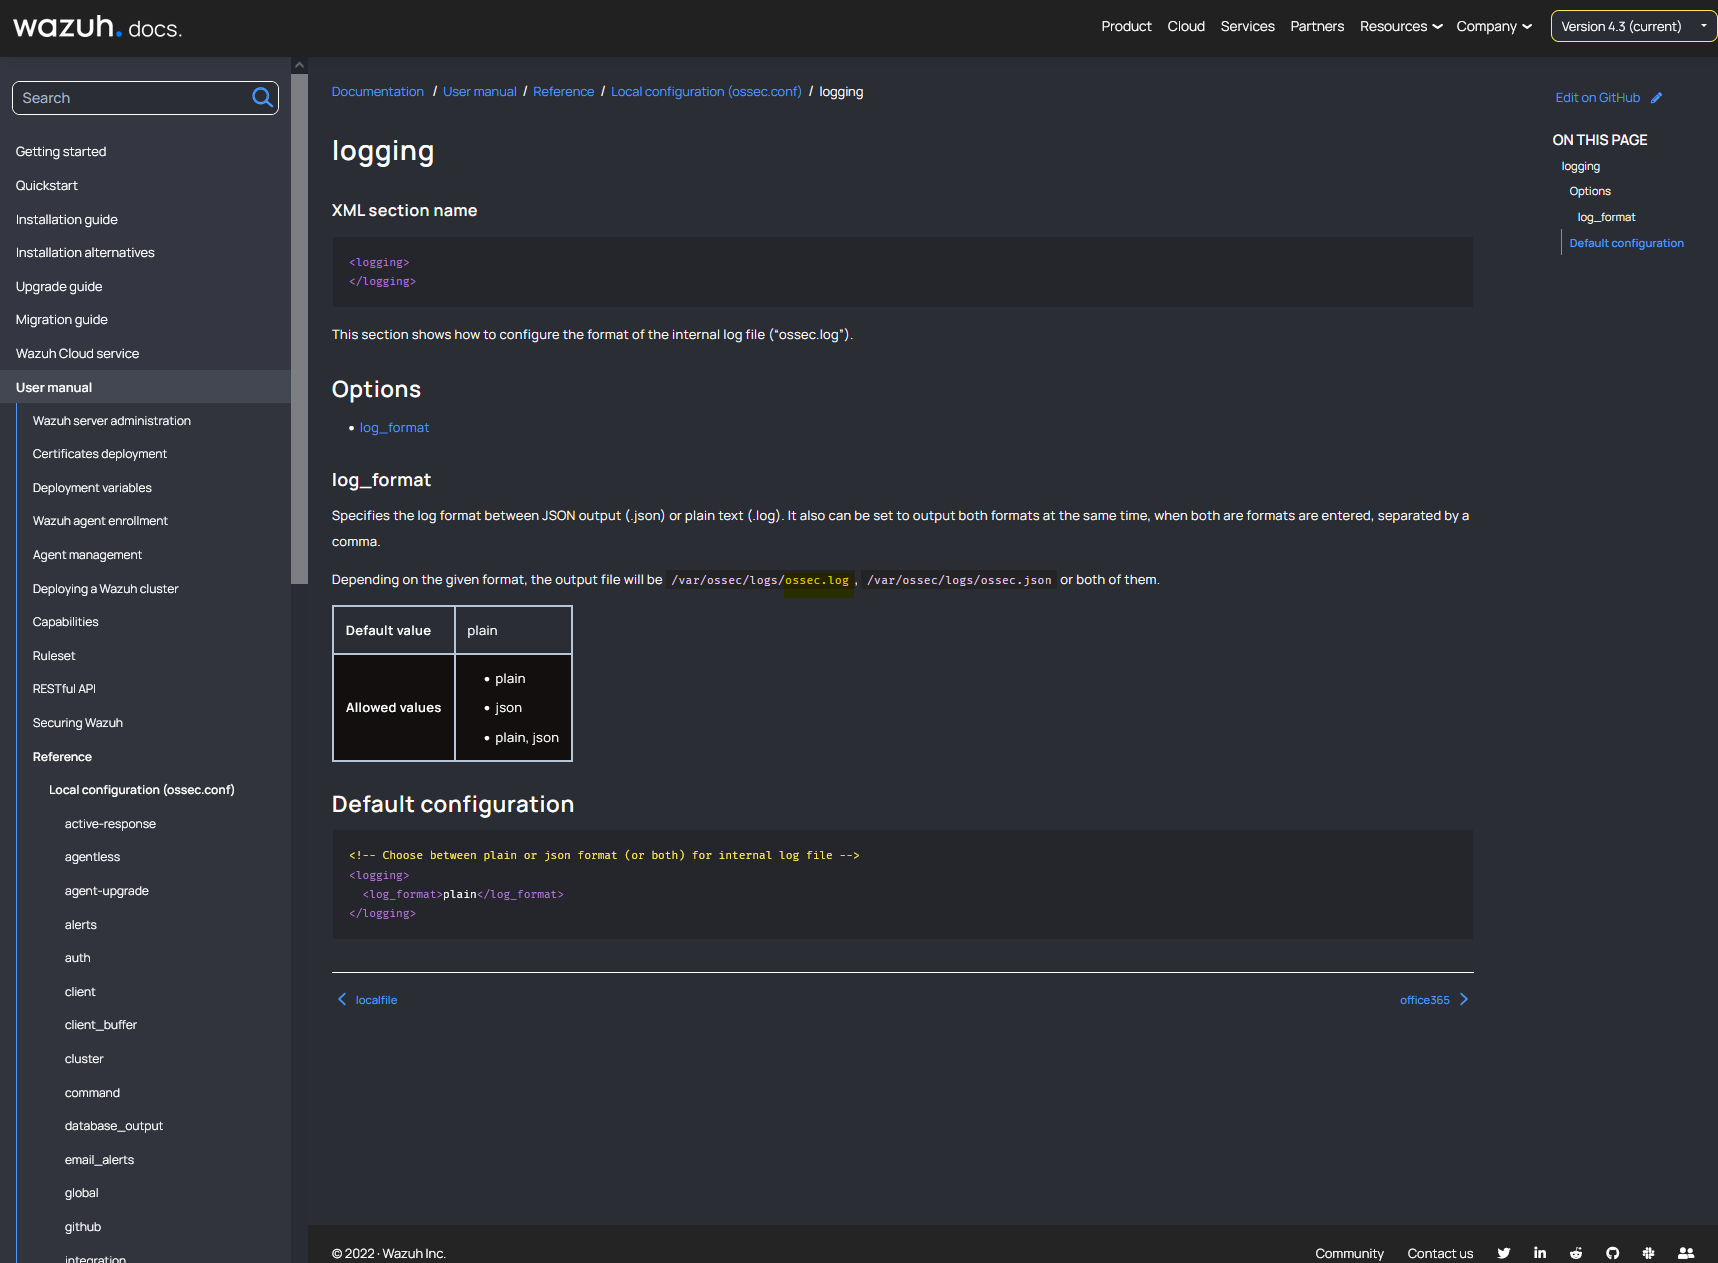1718x1263 pixels.
Task: Open the Partners page from top navigation
Action: pos(1316,26)
